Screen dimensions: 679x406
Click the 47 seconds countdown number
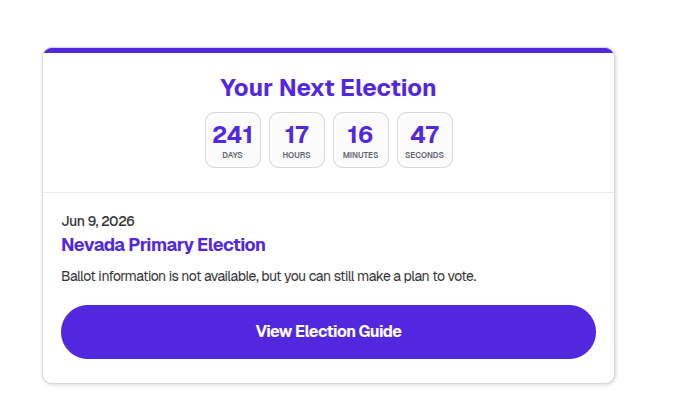(x=425, y=135)
